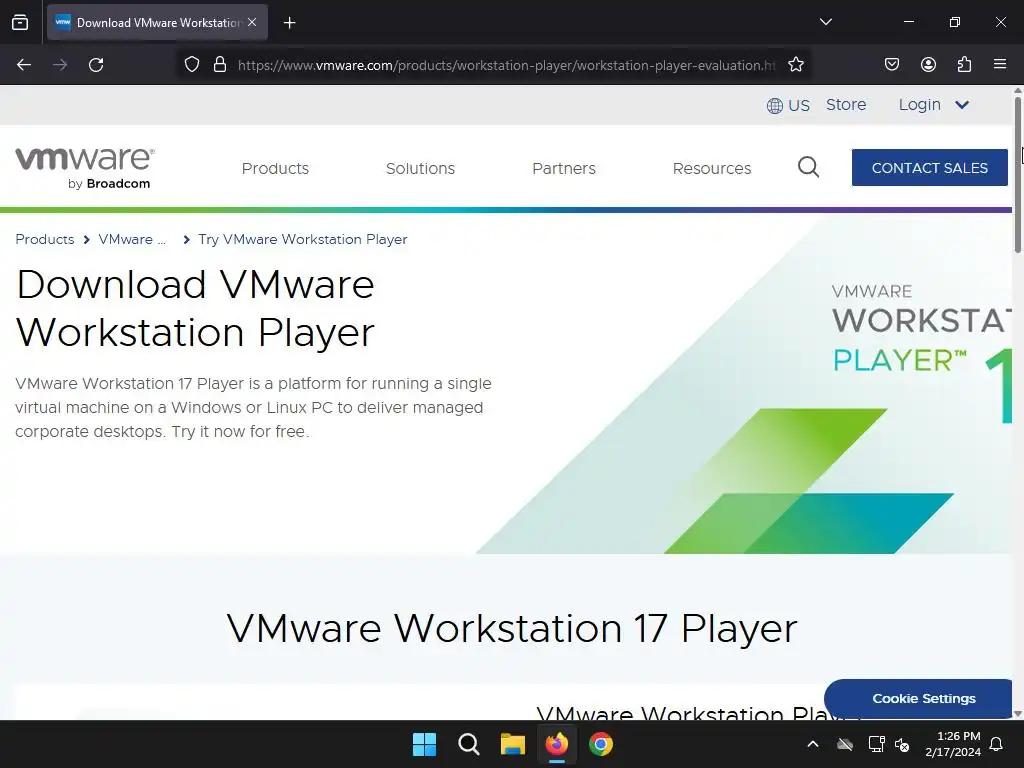Open the notifications bell
Image resolution: width=1024 pixels, height=768 pixels.
point(996,744)
